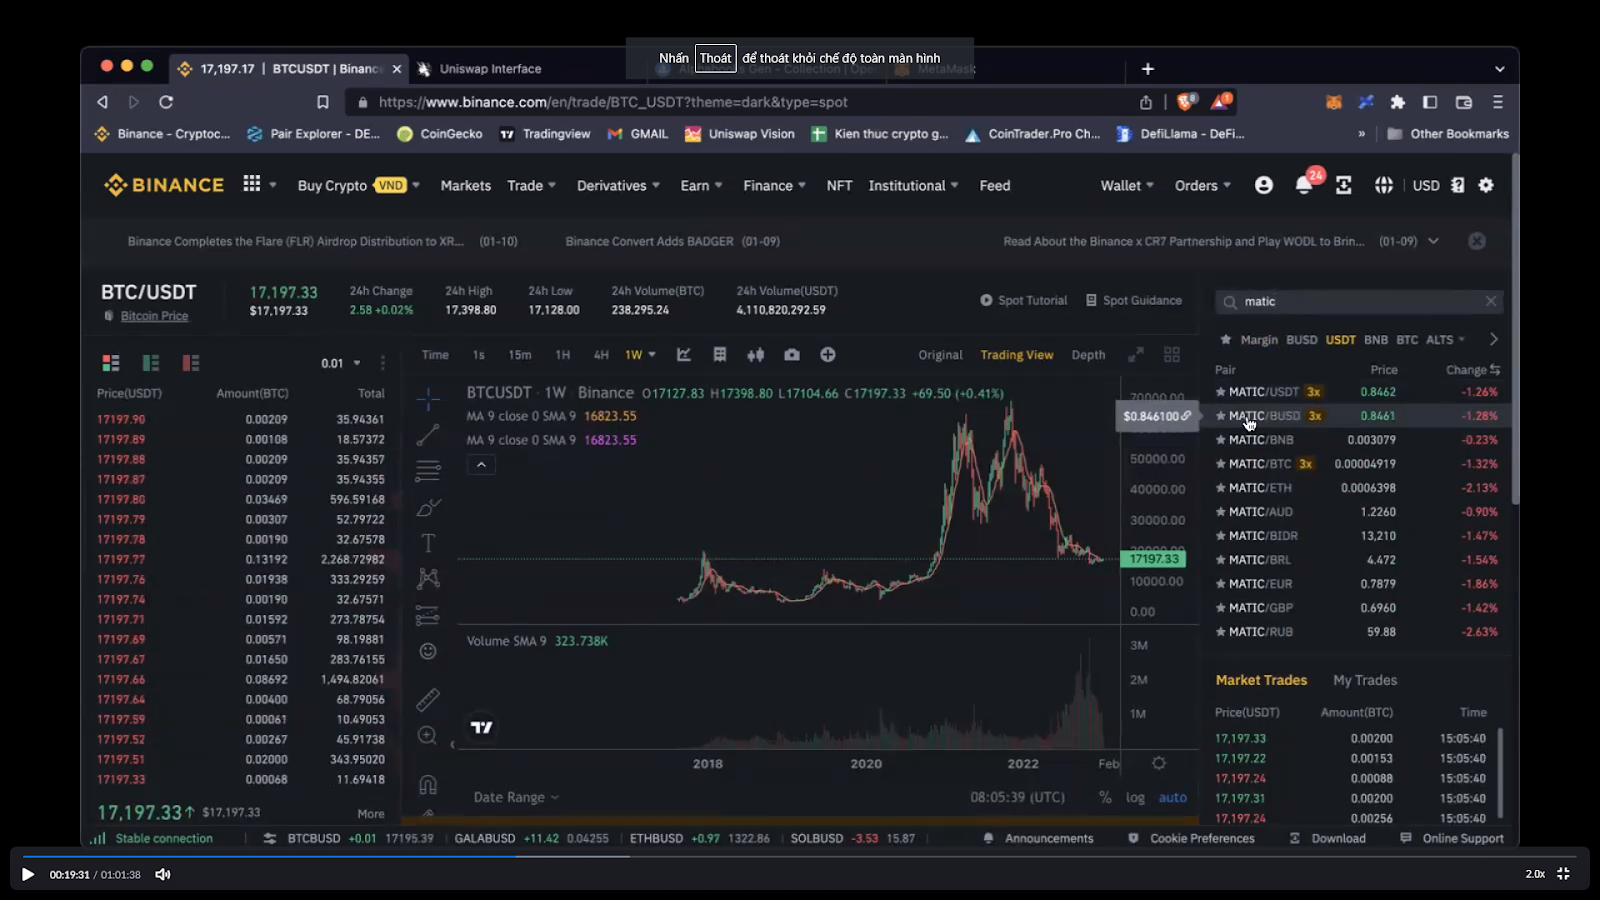Open the Orders dropdown menu
Image resolution: width=1600 pixels, height=900 pixels.
(1203, 185)
